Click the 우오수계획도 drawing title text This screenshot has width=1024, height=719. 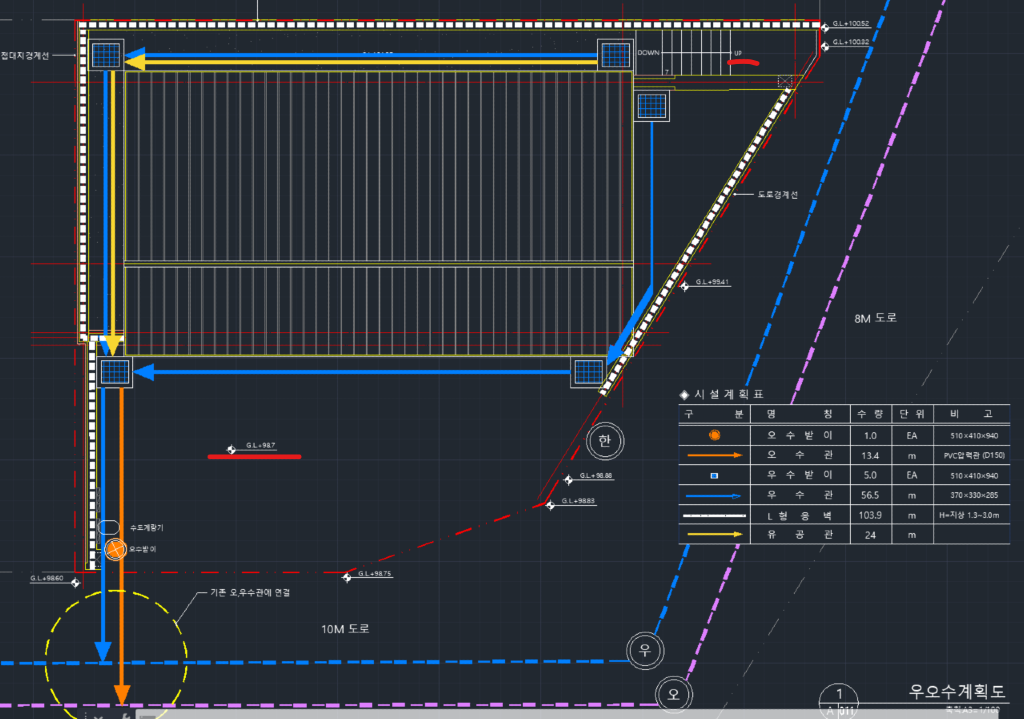pyautogui.click(x=956, y=691)
